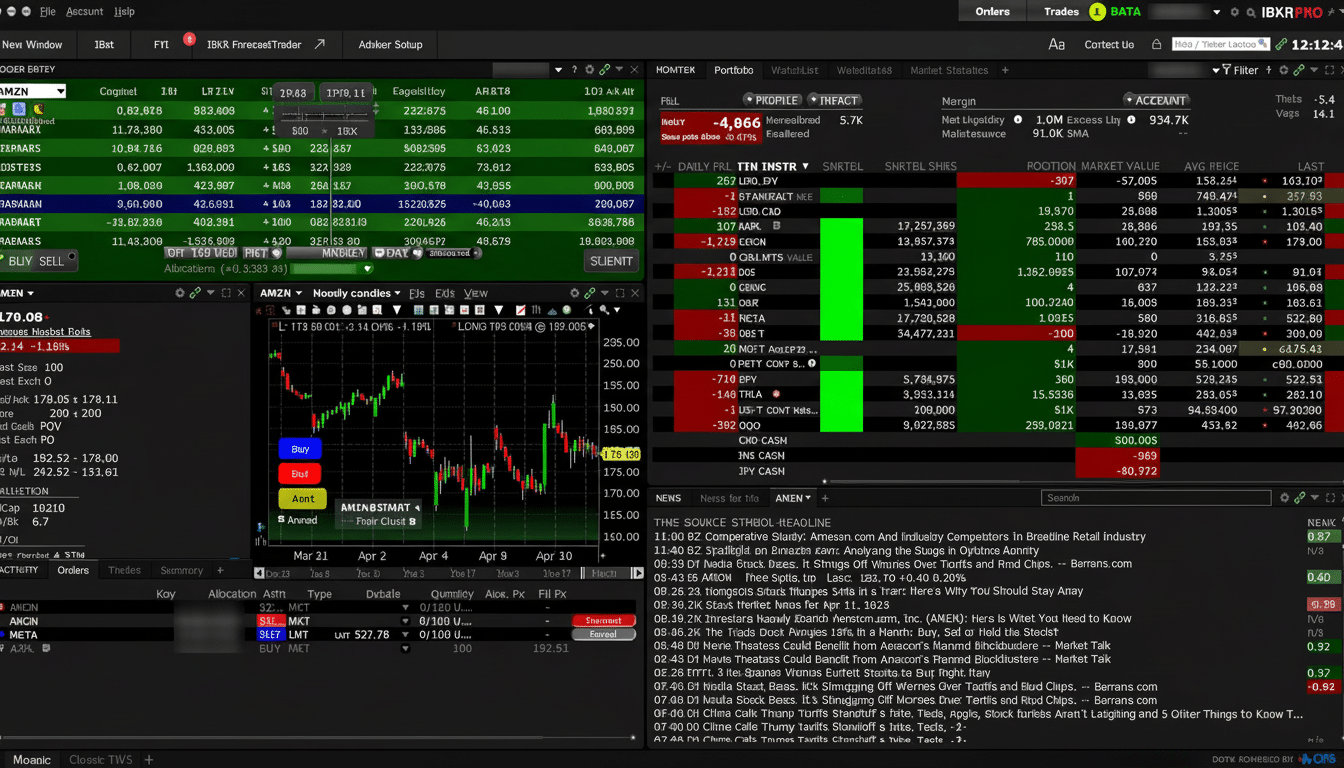Open order entry panel gear settings

tap(589, 70)
